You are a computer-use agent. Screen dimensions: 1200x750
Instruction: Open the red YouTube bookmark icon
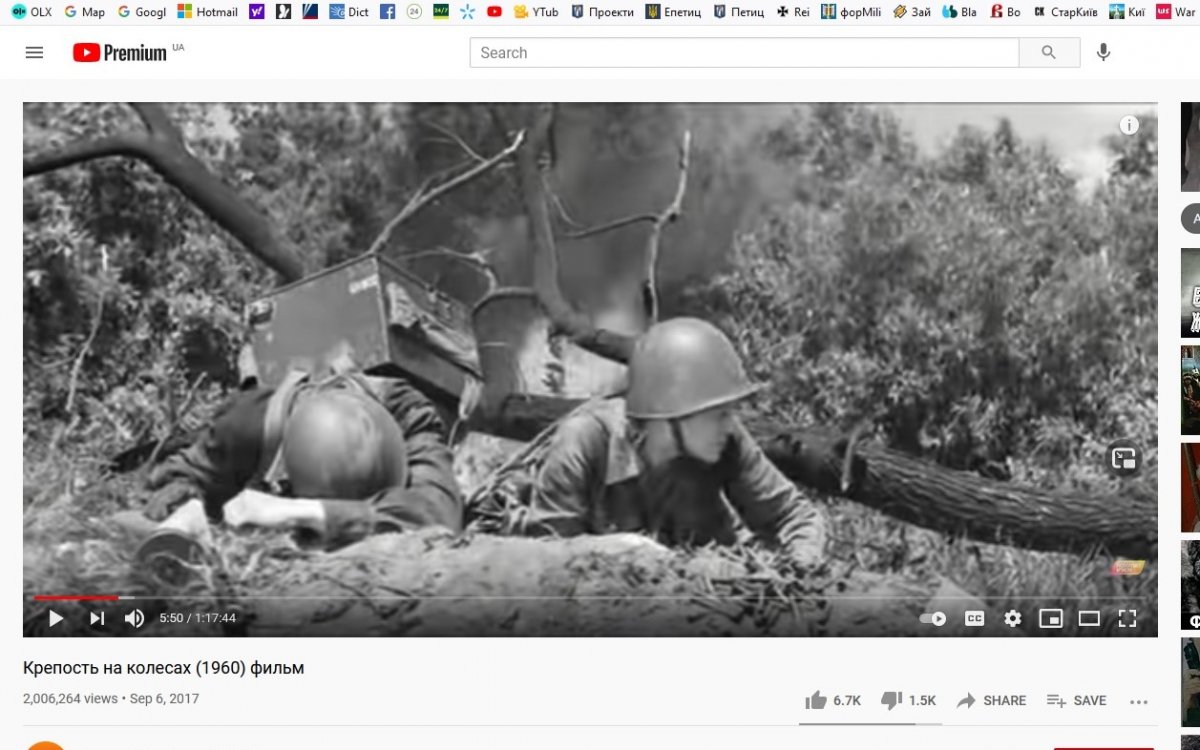point(494,12)
